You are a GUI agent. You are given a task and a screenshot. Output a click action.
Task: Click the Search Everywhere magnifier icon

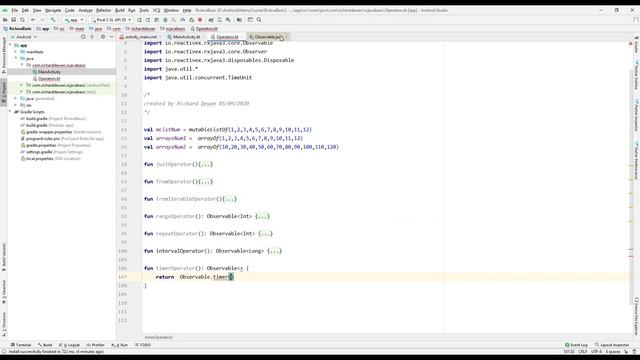pos(259,20)
